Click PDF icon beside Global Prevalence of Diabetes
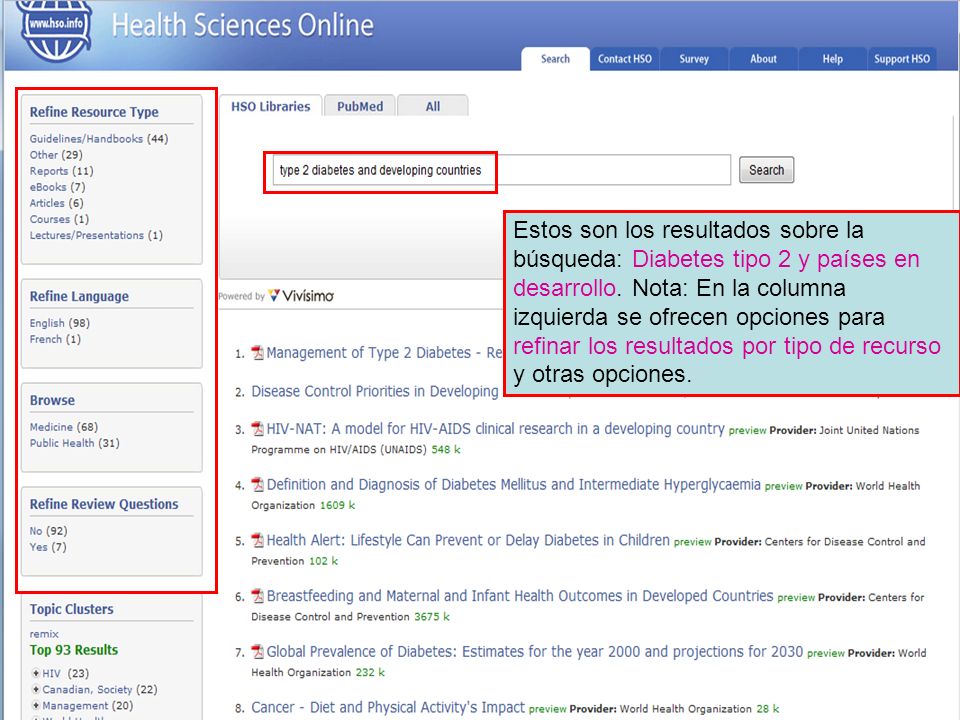The width and height of the screenshot is (960, 720). tap(258, 652)
